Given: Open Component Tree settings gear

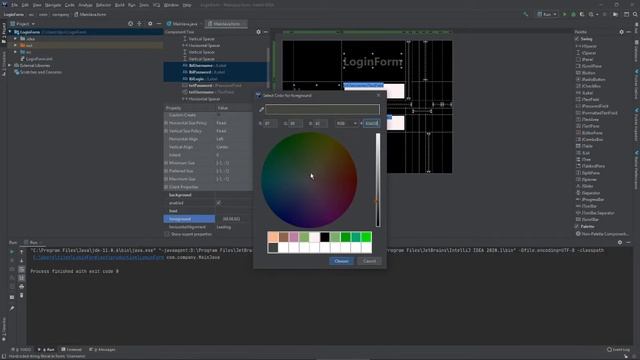Looking at the screenshot, I should click(258, 32).
